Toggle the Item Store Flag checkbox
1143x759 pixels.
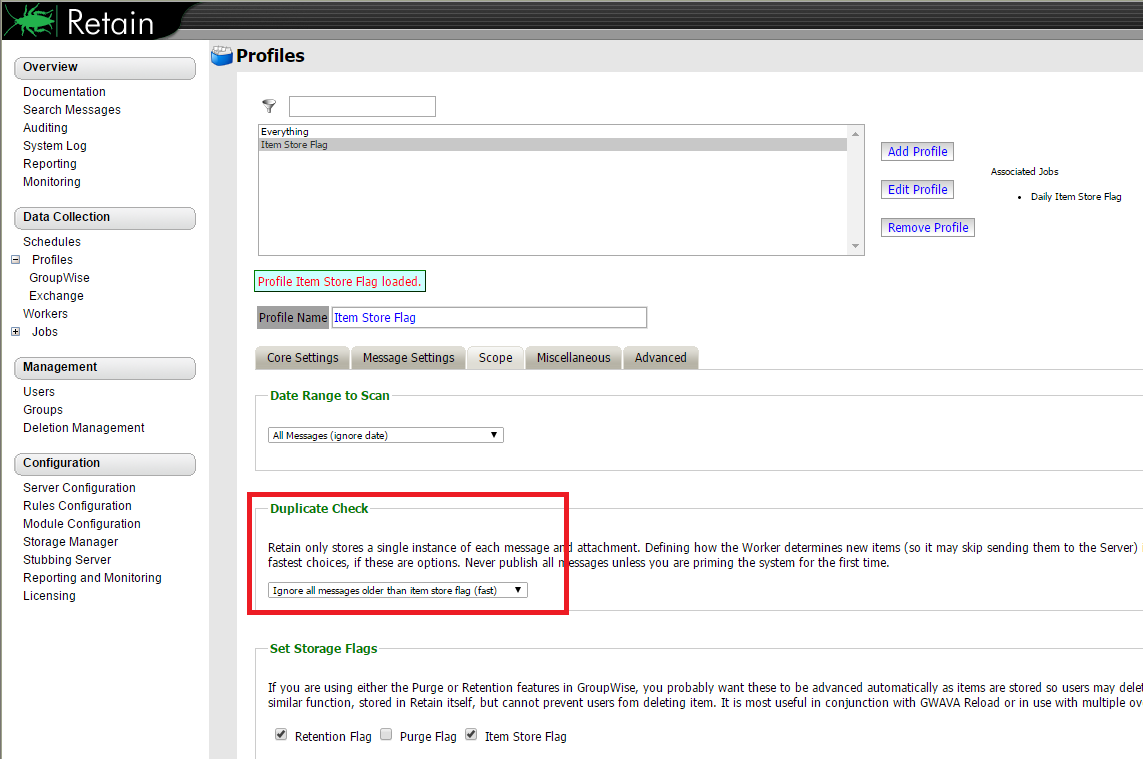(470, 734)
